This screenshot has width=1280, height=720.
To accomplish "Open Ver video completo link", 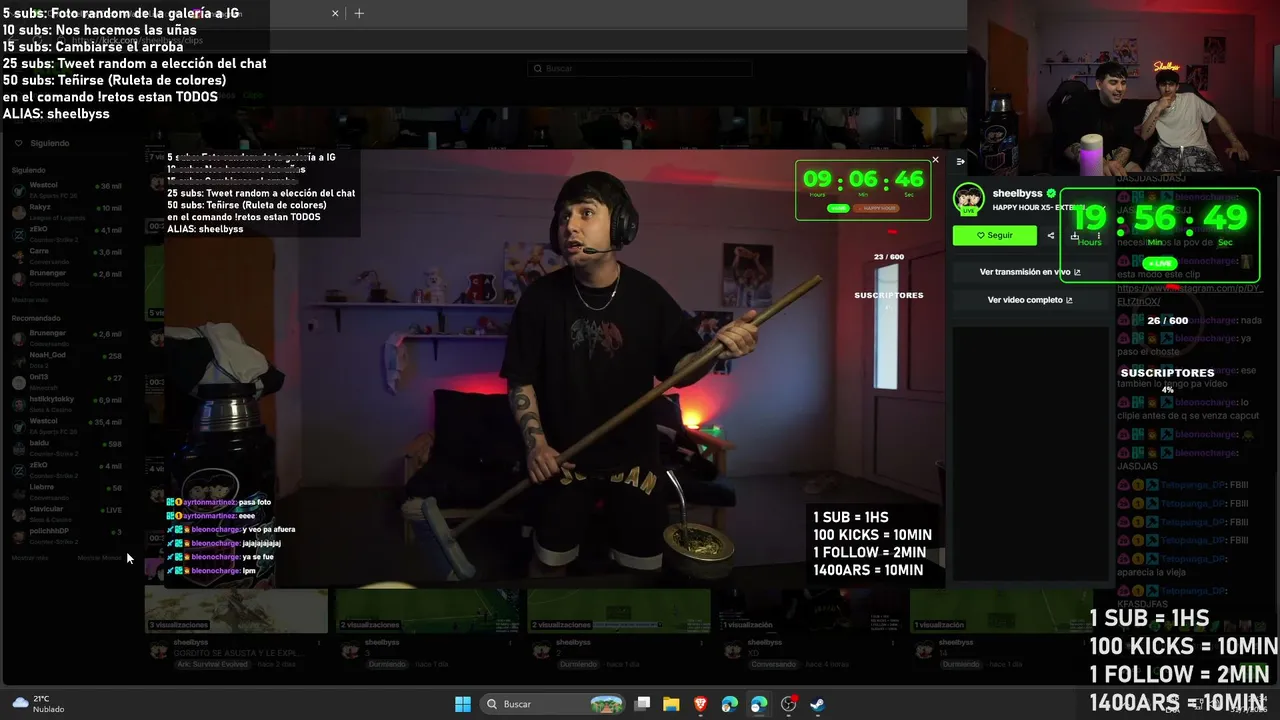I will tap(1030, 300).
